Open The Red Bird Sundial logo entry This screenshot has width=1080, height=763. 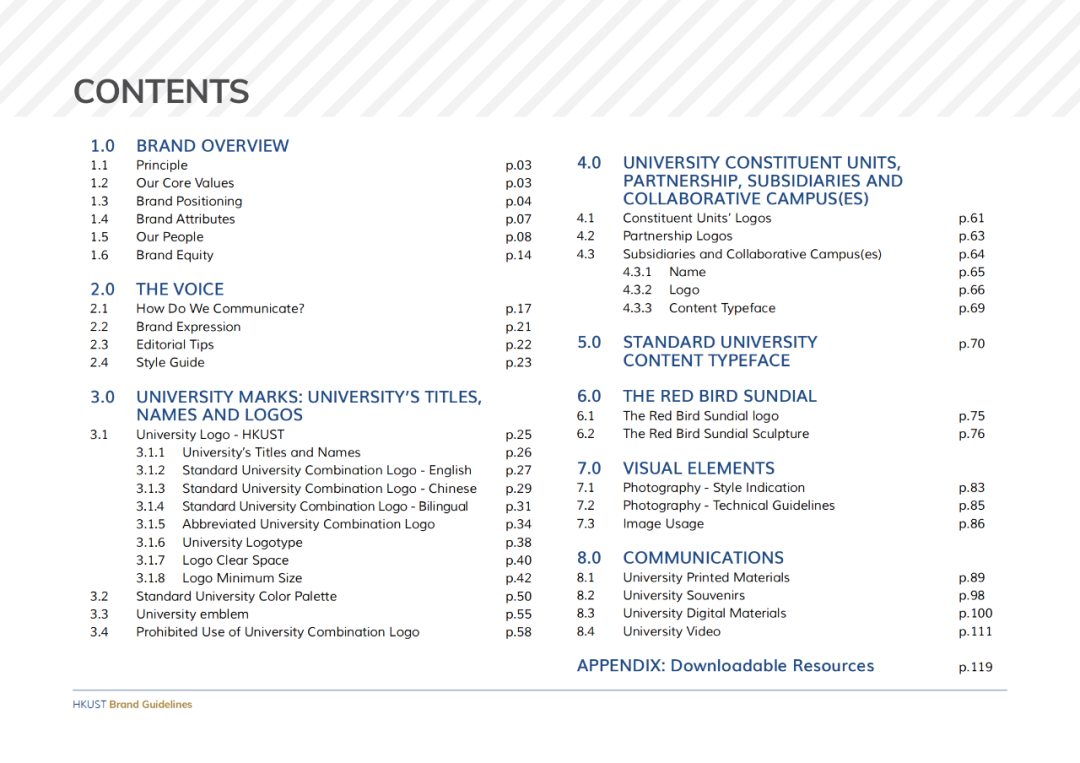[700, 416]
